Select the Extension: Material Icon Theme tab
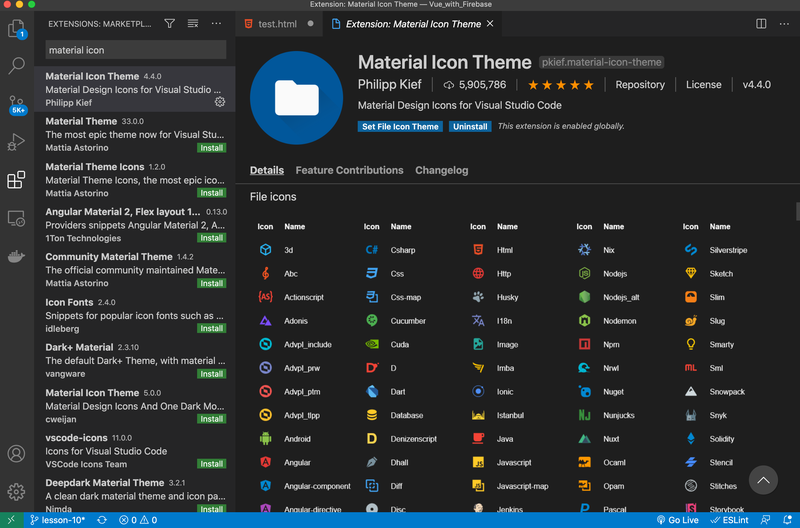Viewport: 800px width, 528px height. [412, 24]
